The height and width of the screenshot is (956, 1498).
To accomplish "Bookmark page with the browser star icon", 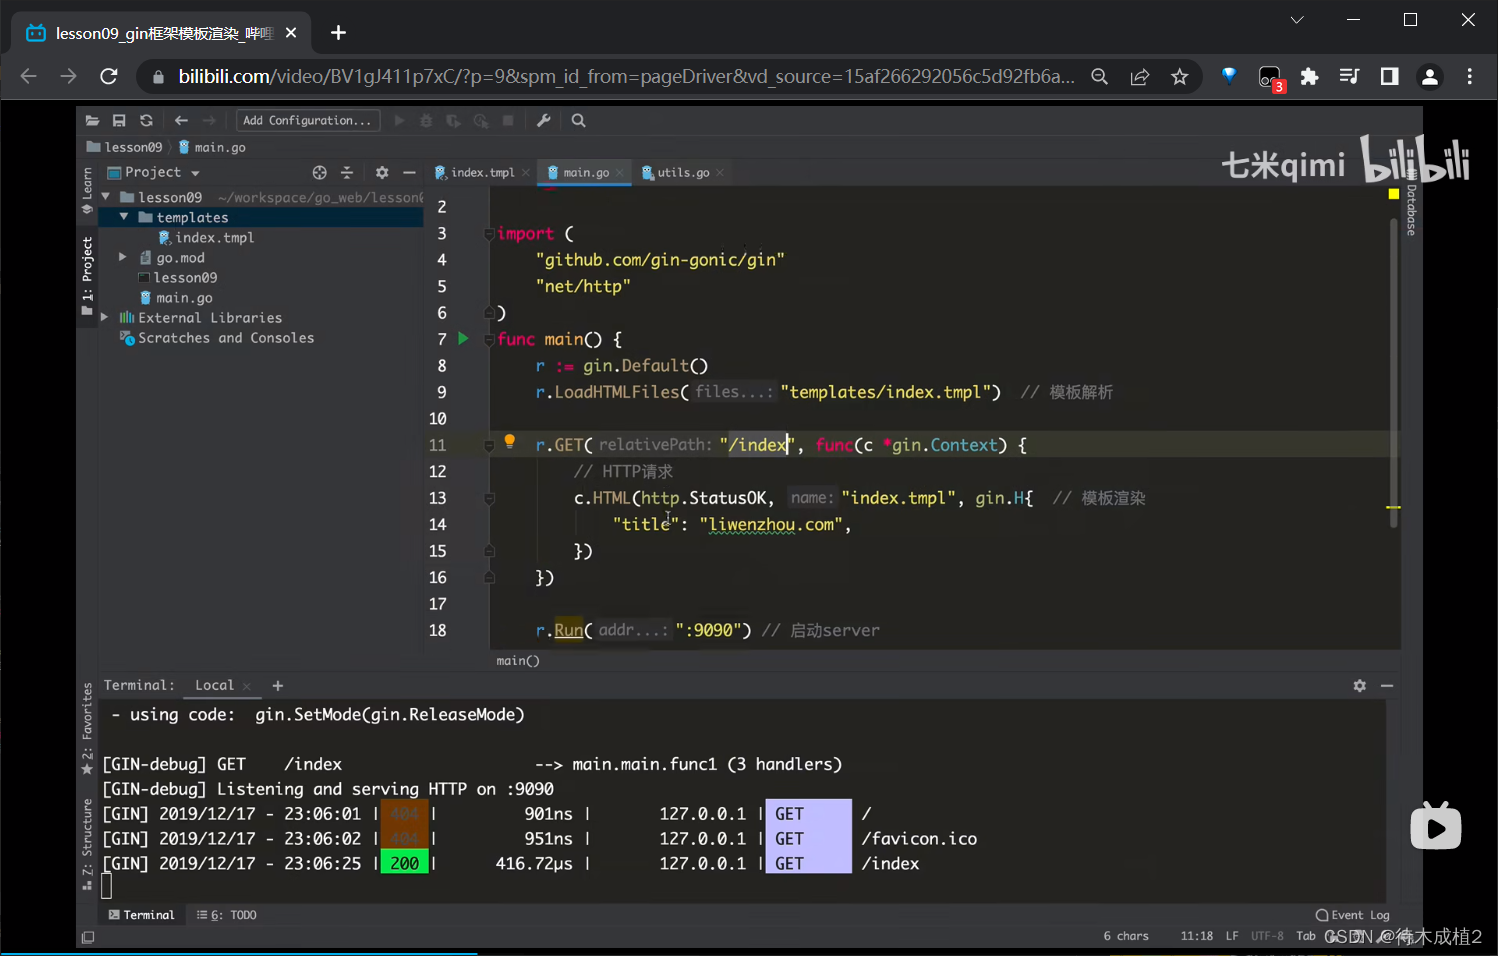I will 1180,77.
